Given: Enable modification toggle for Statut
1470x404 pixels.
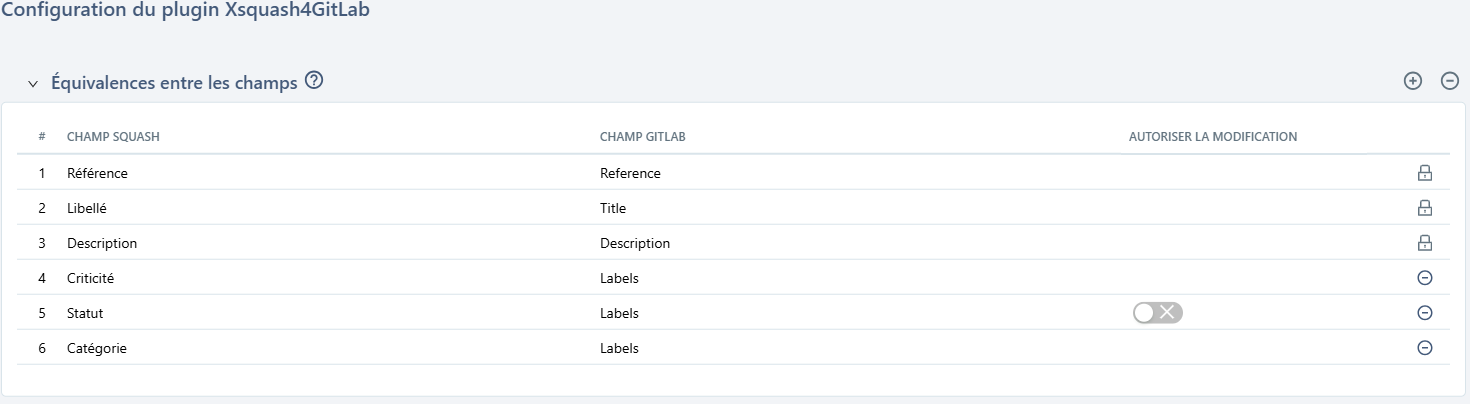Looking at the screenshot, I should (1157, 313).
